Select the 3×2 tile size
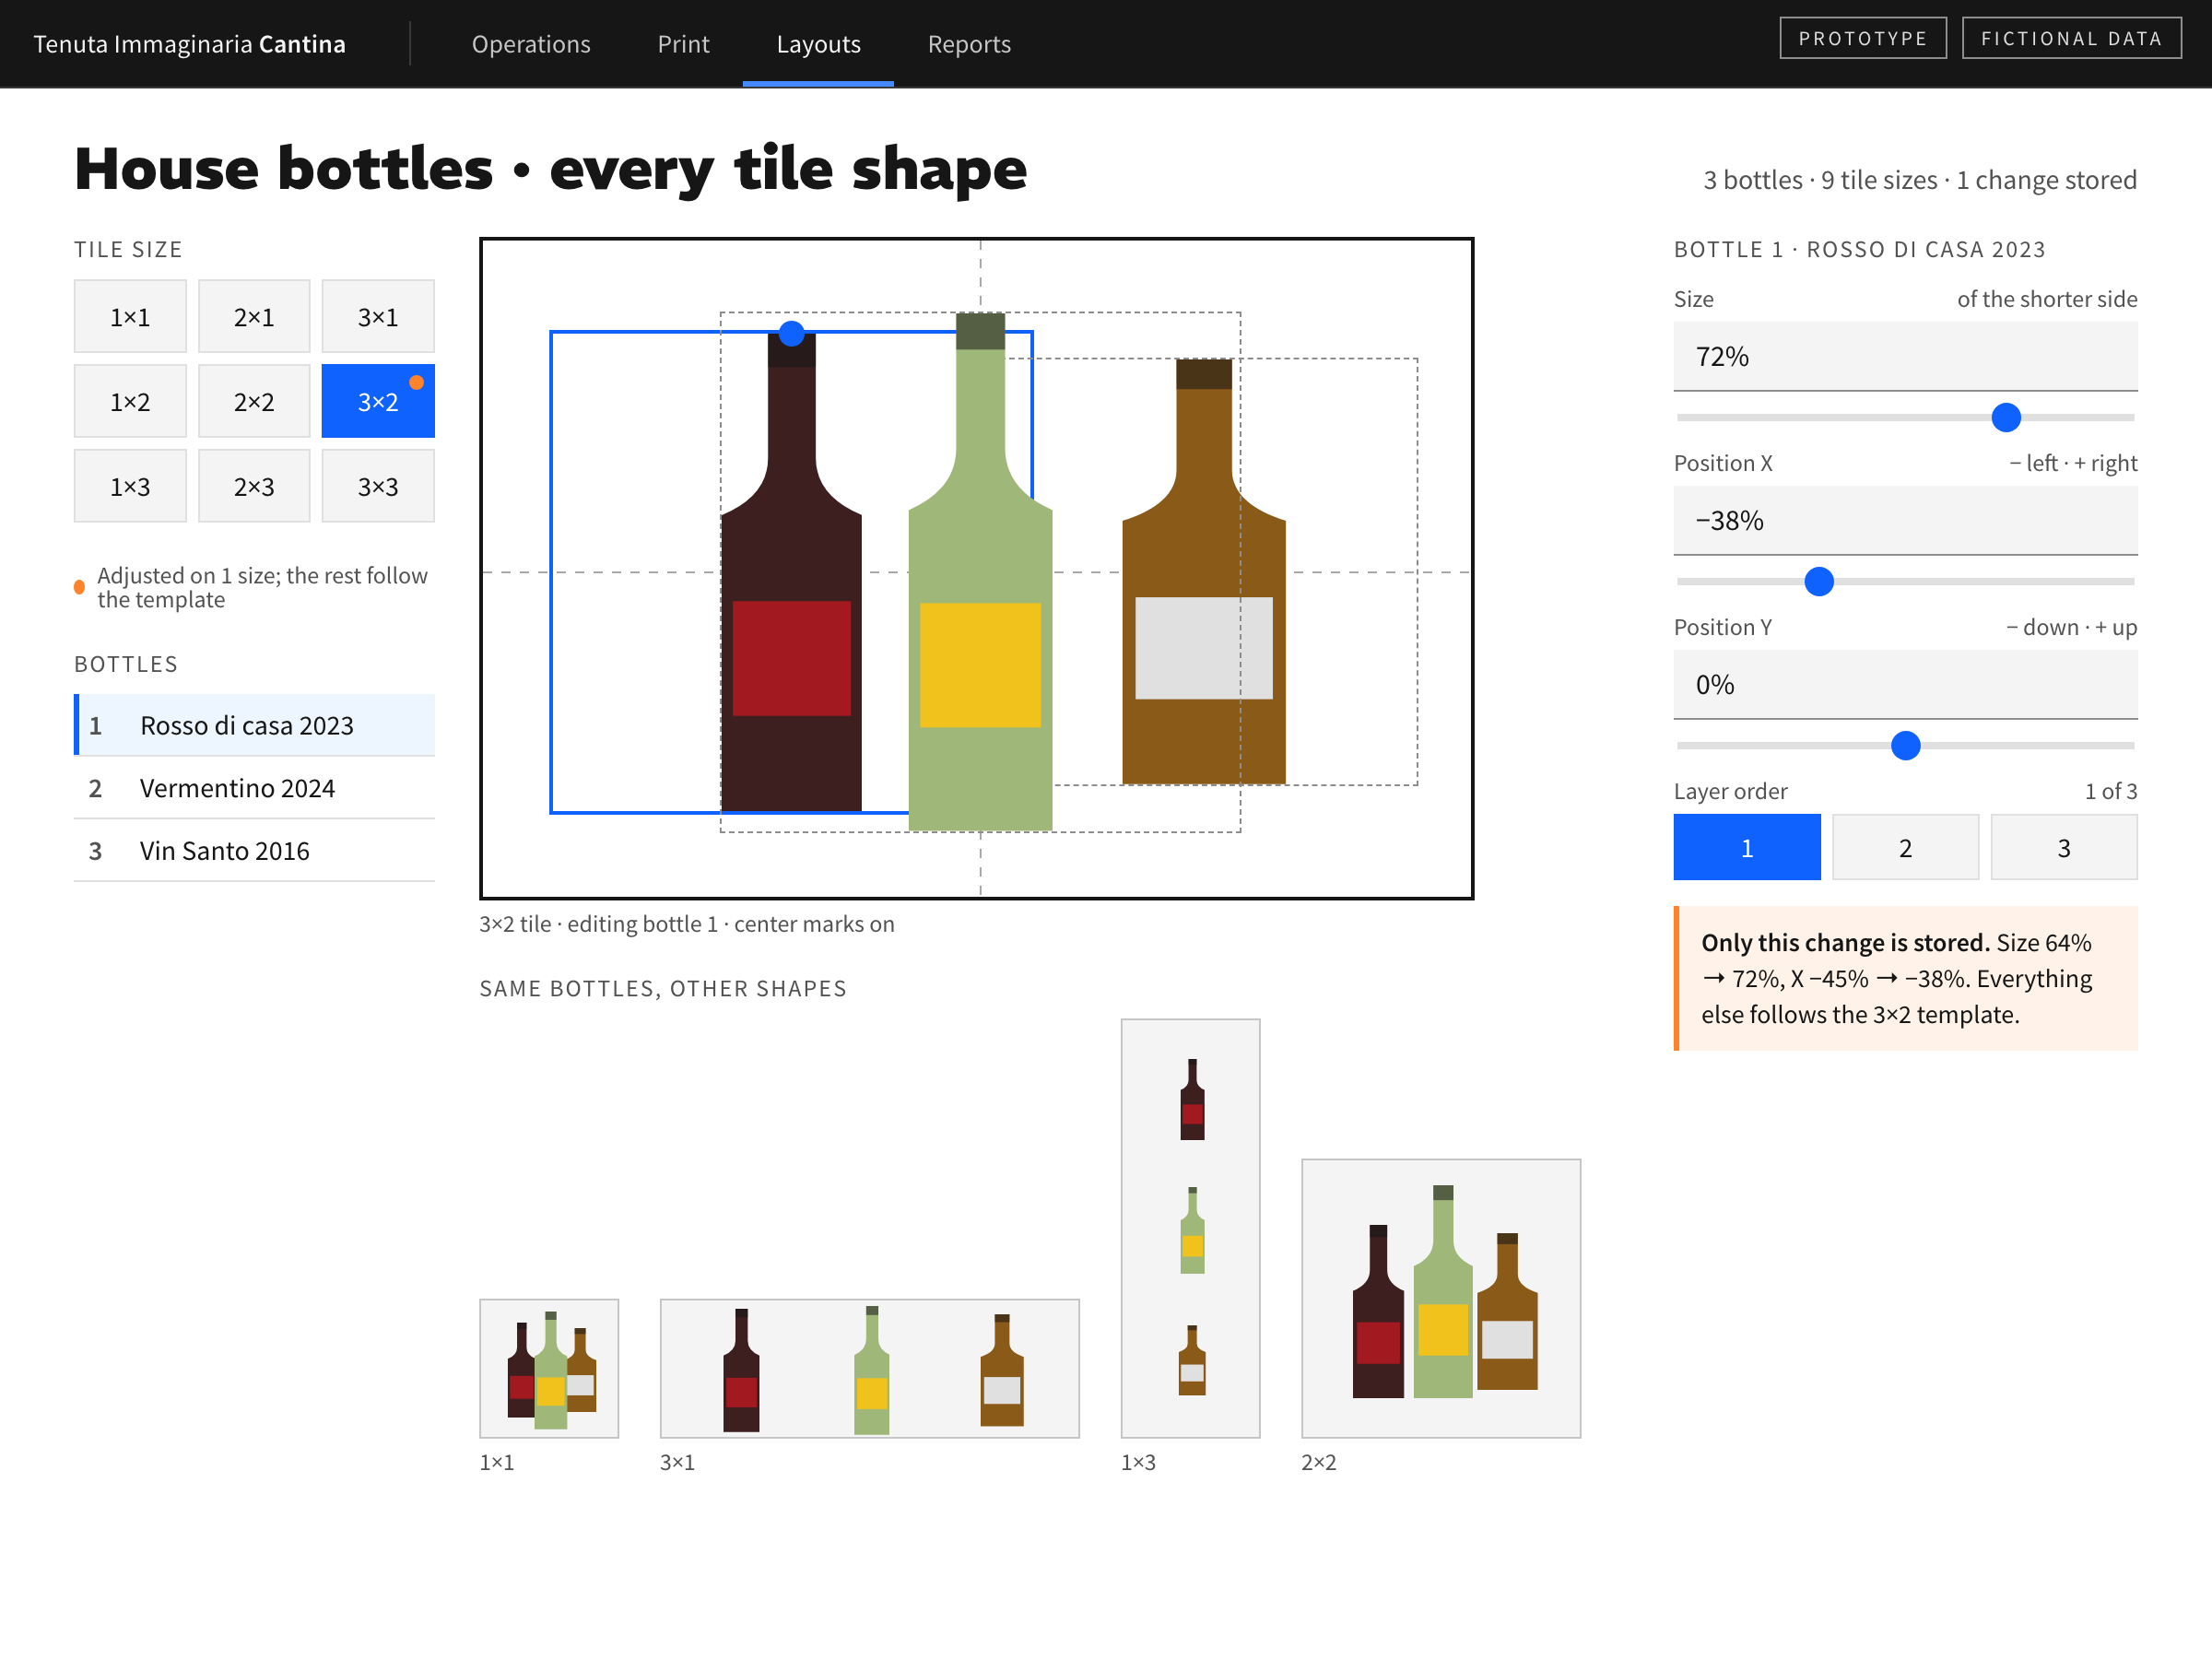This screenshot has height=1659, width=2212. click(378, 401)
